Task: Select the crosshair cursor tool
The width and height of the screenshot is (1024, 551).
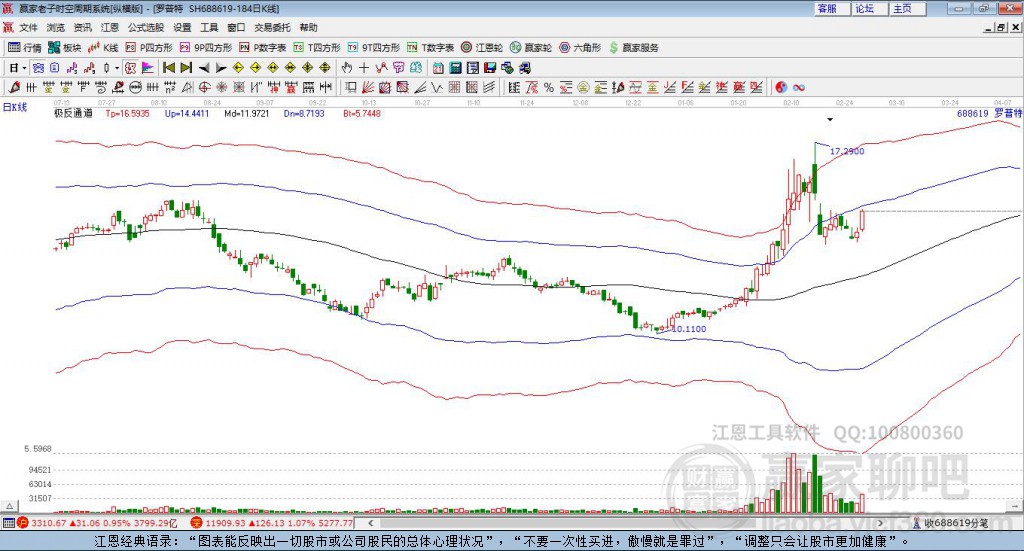Action: 364,68
